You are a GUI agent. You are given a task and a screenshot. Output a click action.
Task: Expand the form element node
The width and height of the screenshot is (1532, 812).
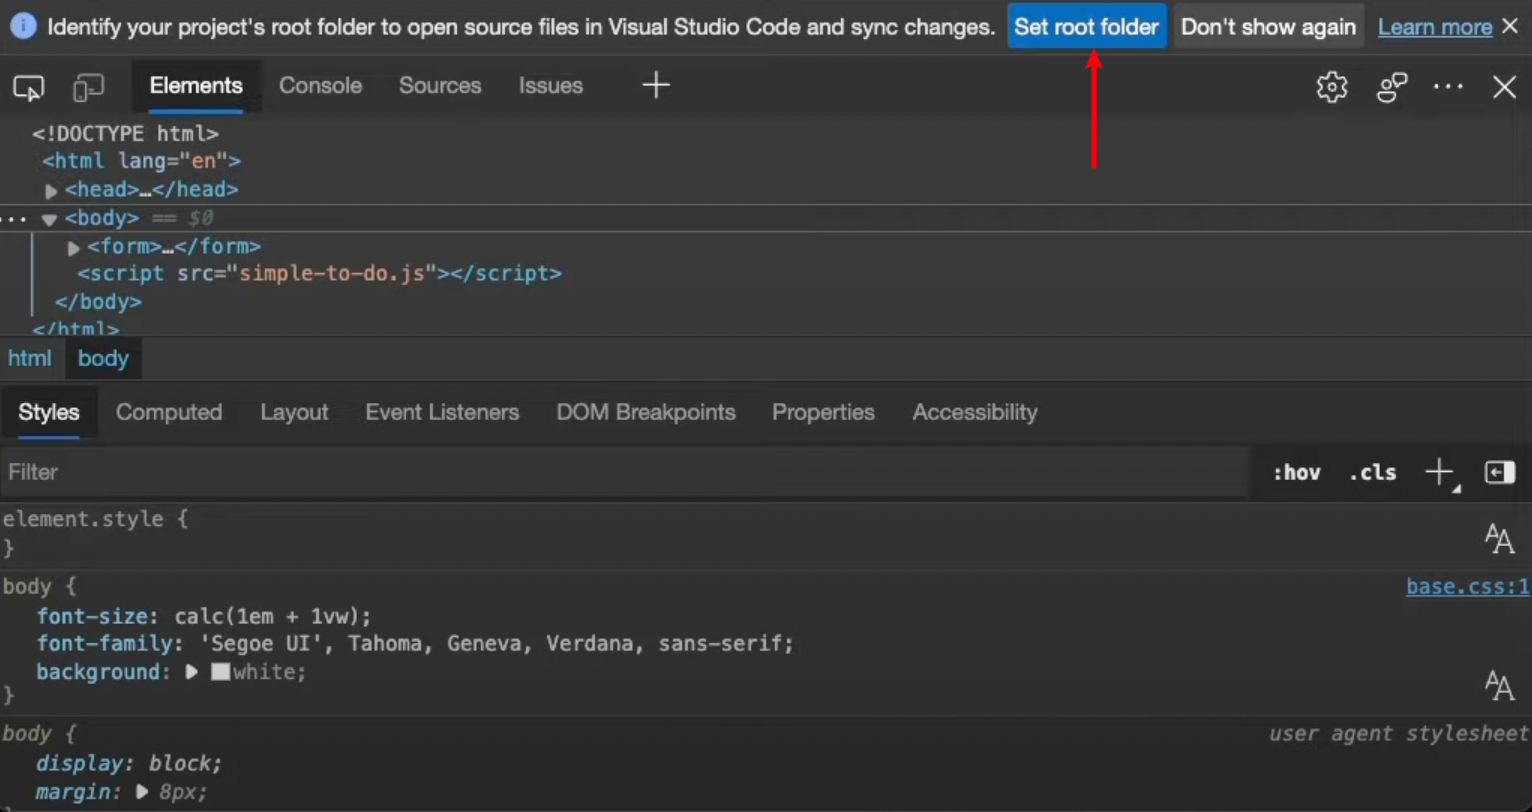pyautogui.click(x=73, y=247)
